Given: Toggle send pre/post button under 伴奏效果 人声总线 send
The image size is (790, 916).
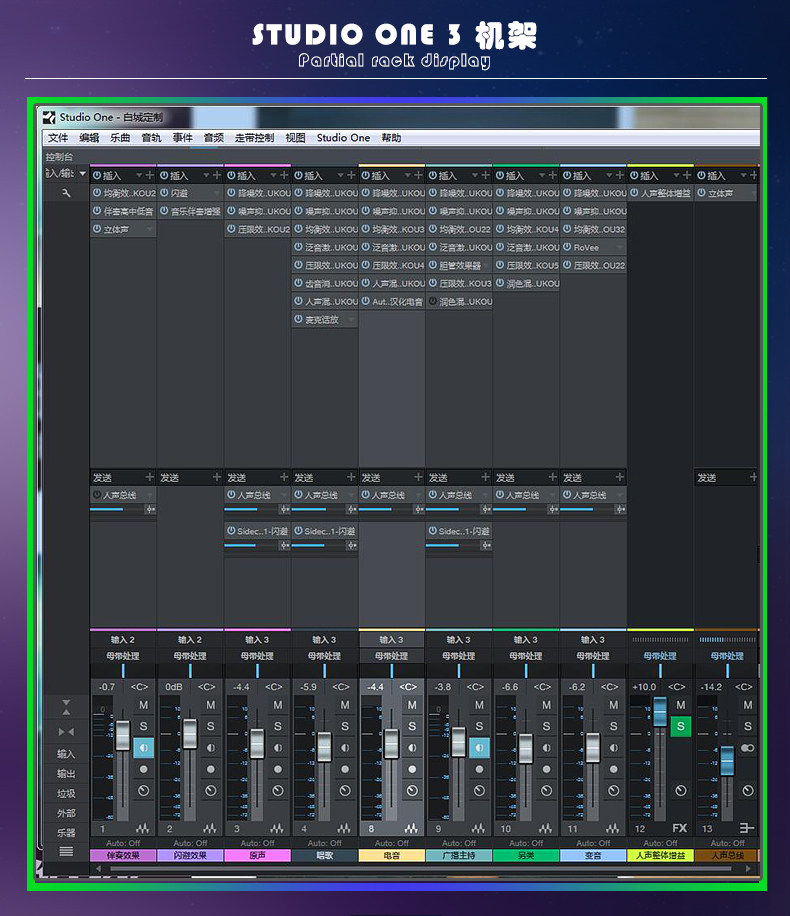Looking at the screenshot, I should click(150, 509).
